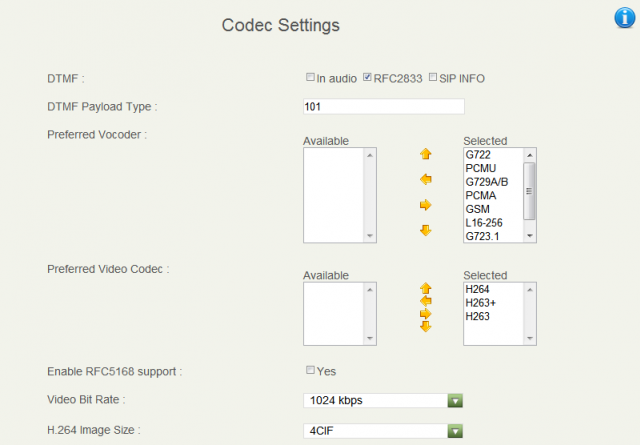Click video codec left arrow
The image size is (640, 445).
tap(426, 301)
